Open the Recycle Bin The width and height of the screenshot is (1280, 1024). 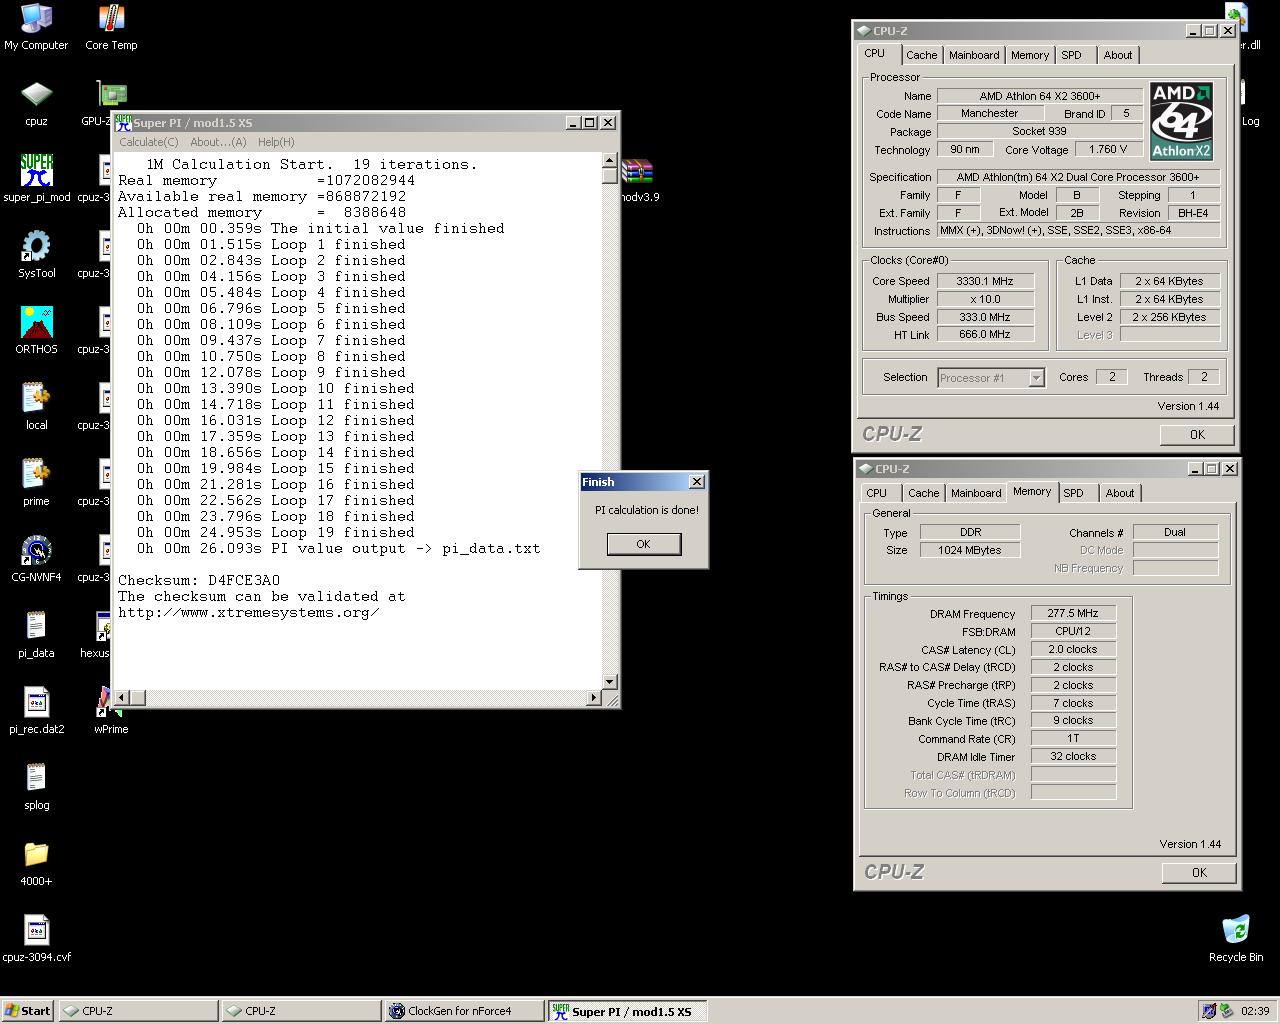[x=1236, y=939]
